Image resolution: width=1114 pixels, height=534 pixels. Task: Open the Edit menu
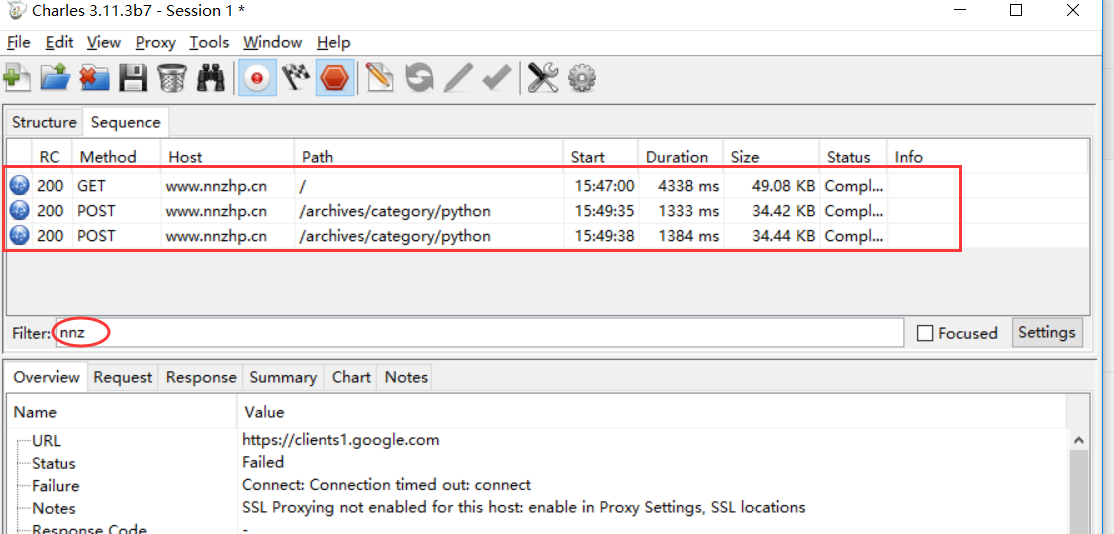(60, 43)
